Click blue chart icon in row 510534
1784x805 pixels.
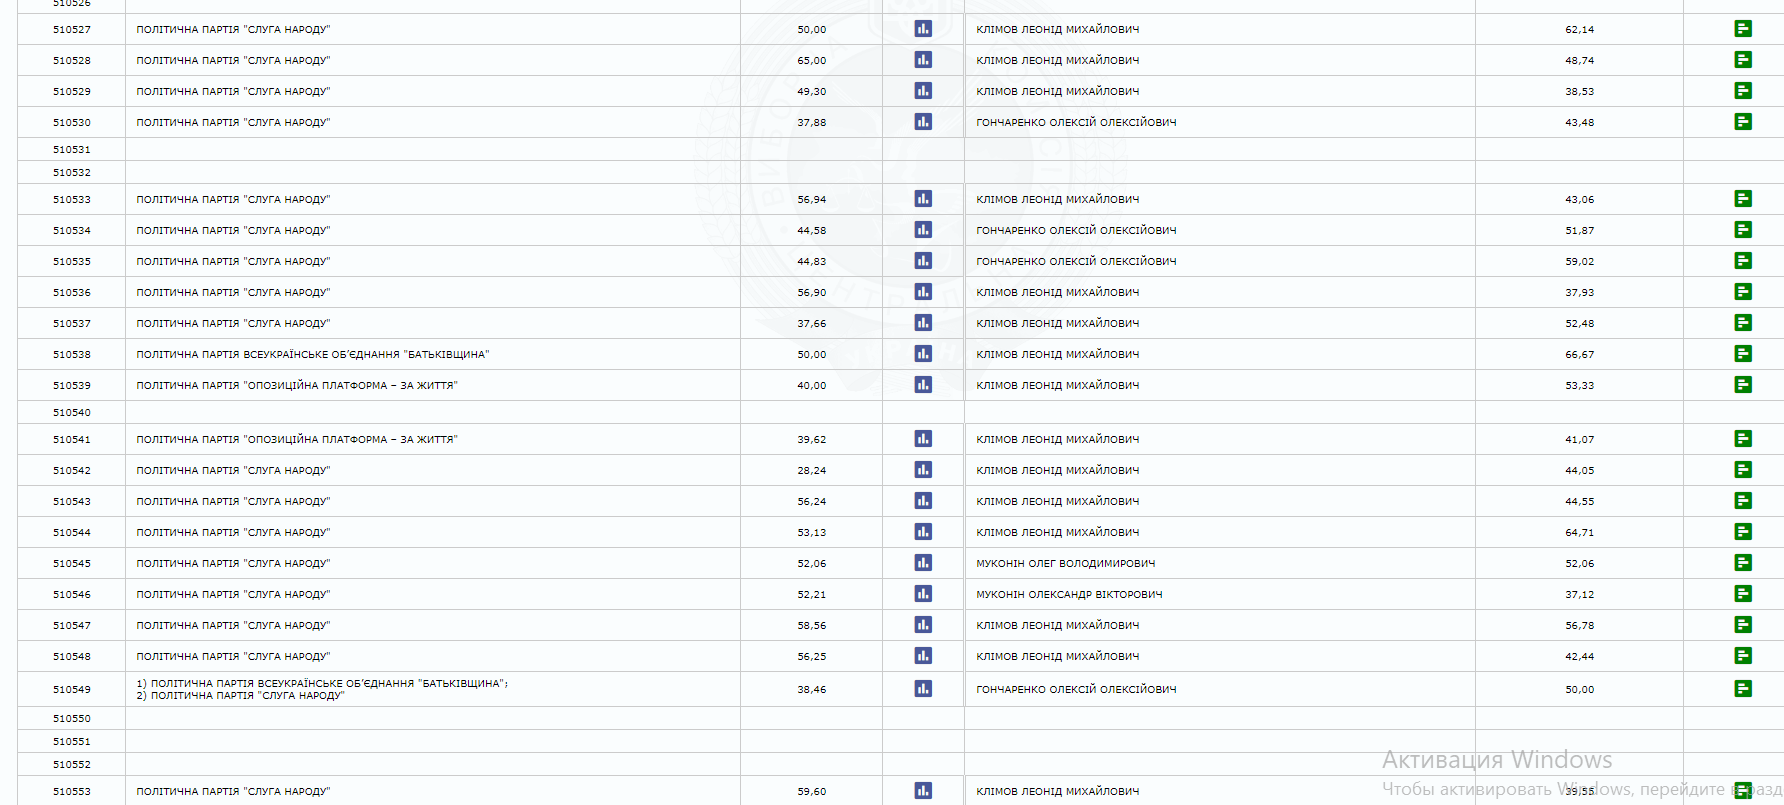(x=923, y=230)
